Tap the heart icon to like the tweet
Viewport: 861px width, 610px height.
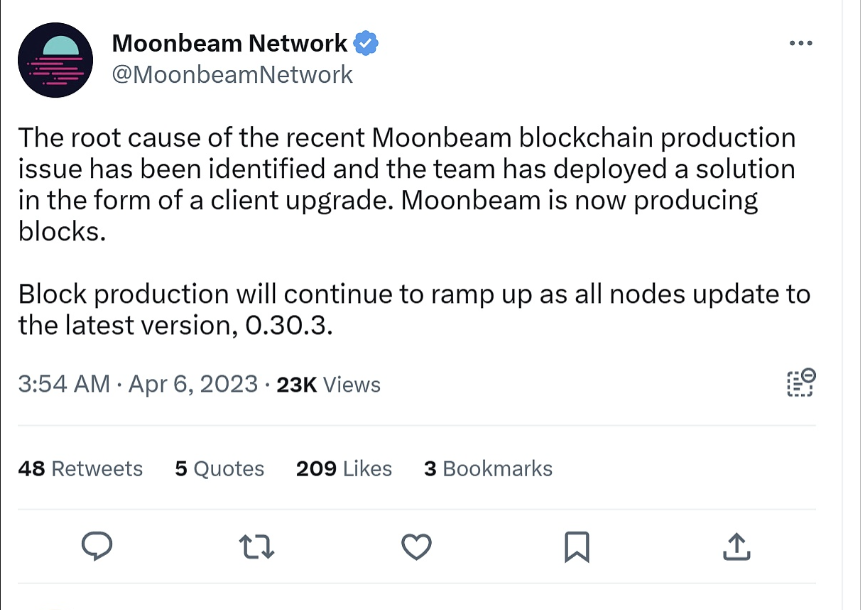416,547
